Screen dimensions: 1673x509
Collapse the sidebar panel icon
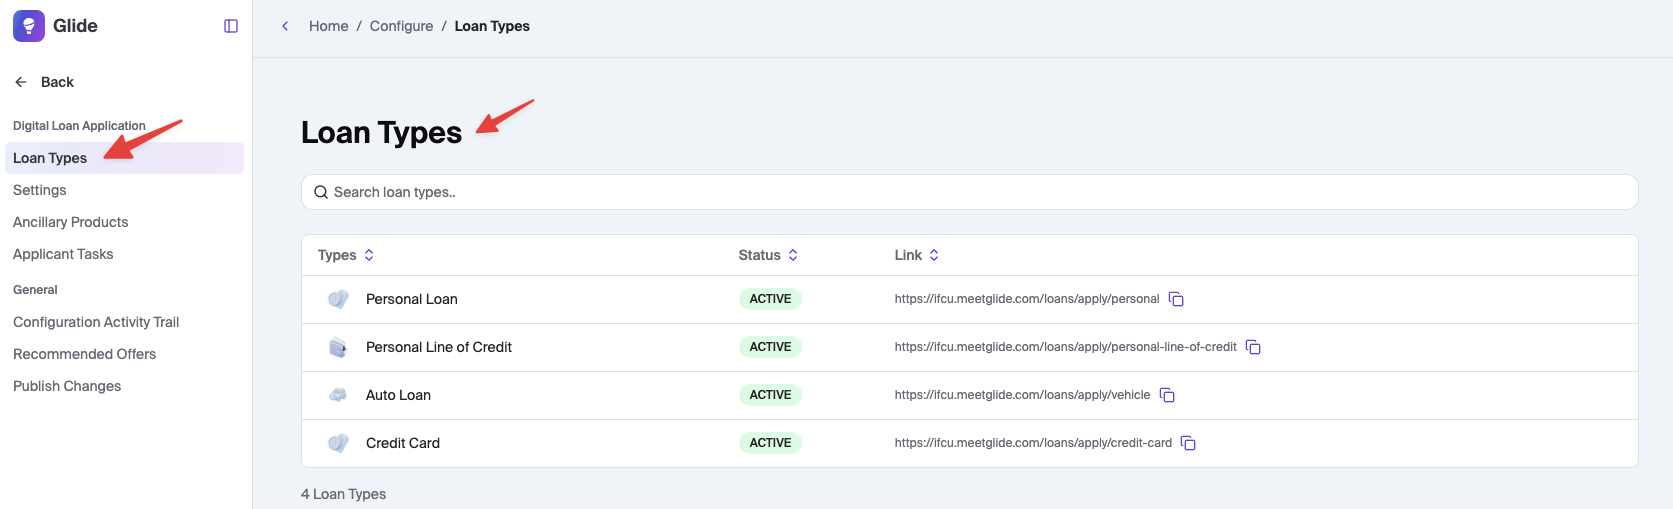[231, 26]
